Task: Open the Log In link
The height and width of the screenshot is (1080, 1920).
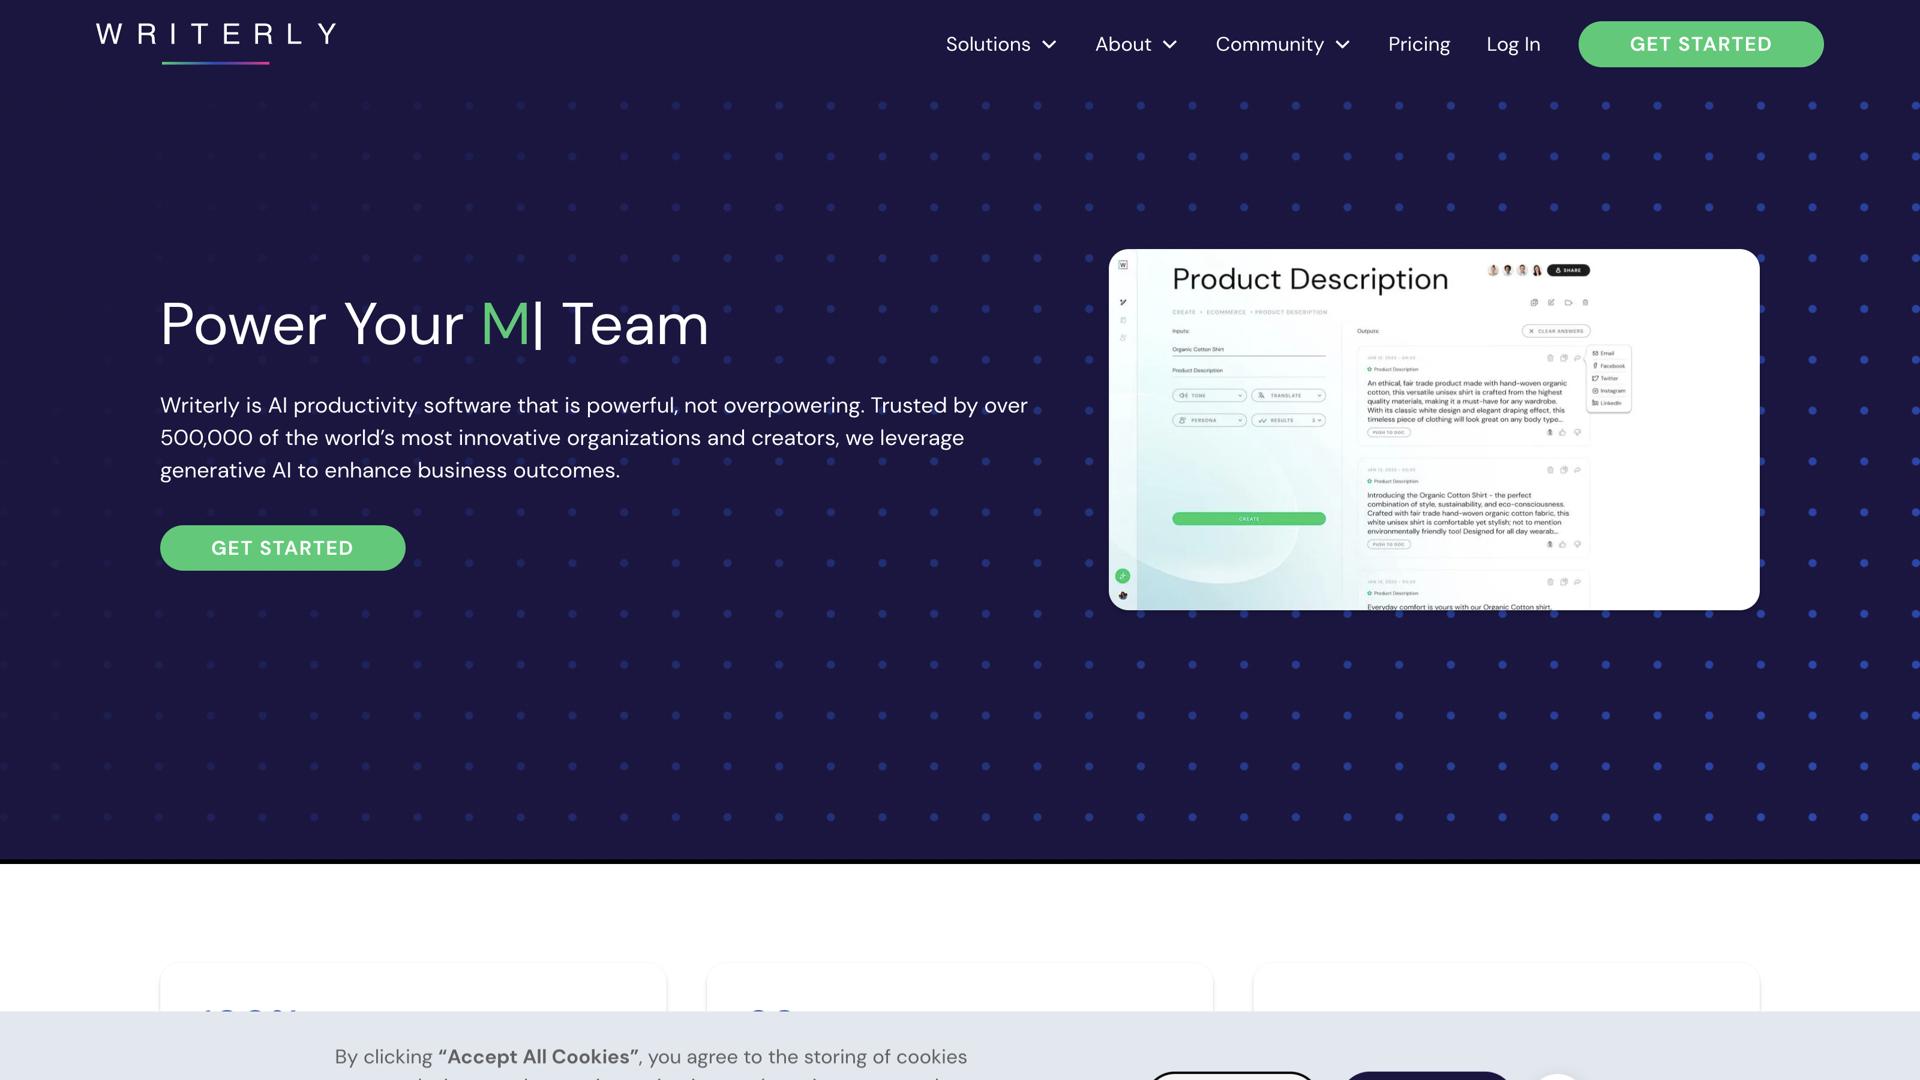Action: point(1512,45)
